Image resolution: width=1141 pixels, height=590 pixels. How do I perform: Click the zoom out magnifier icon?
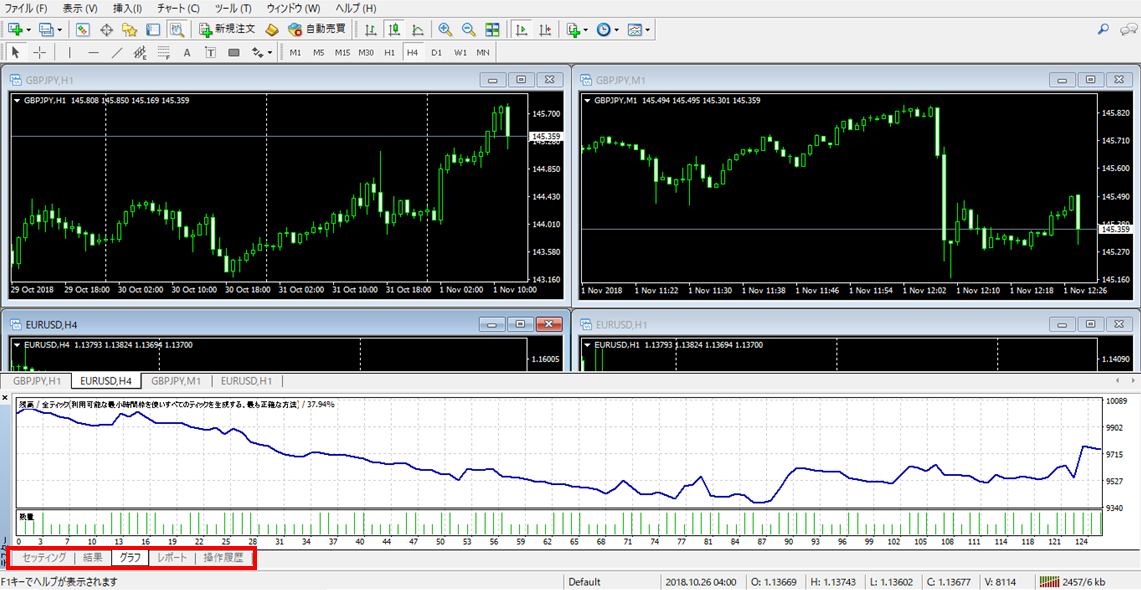point(468,30)
